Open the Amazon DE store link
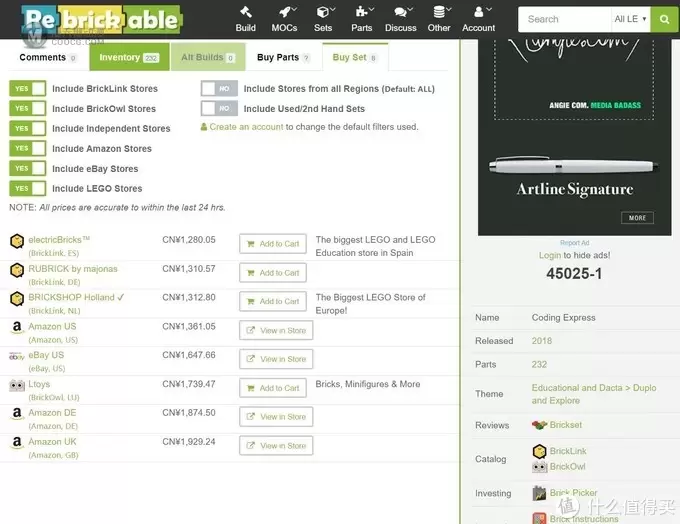 52,413
